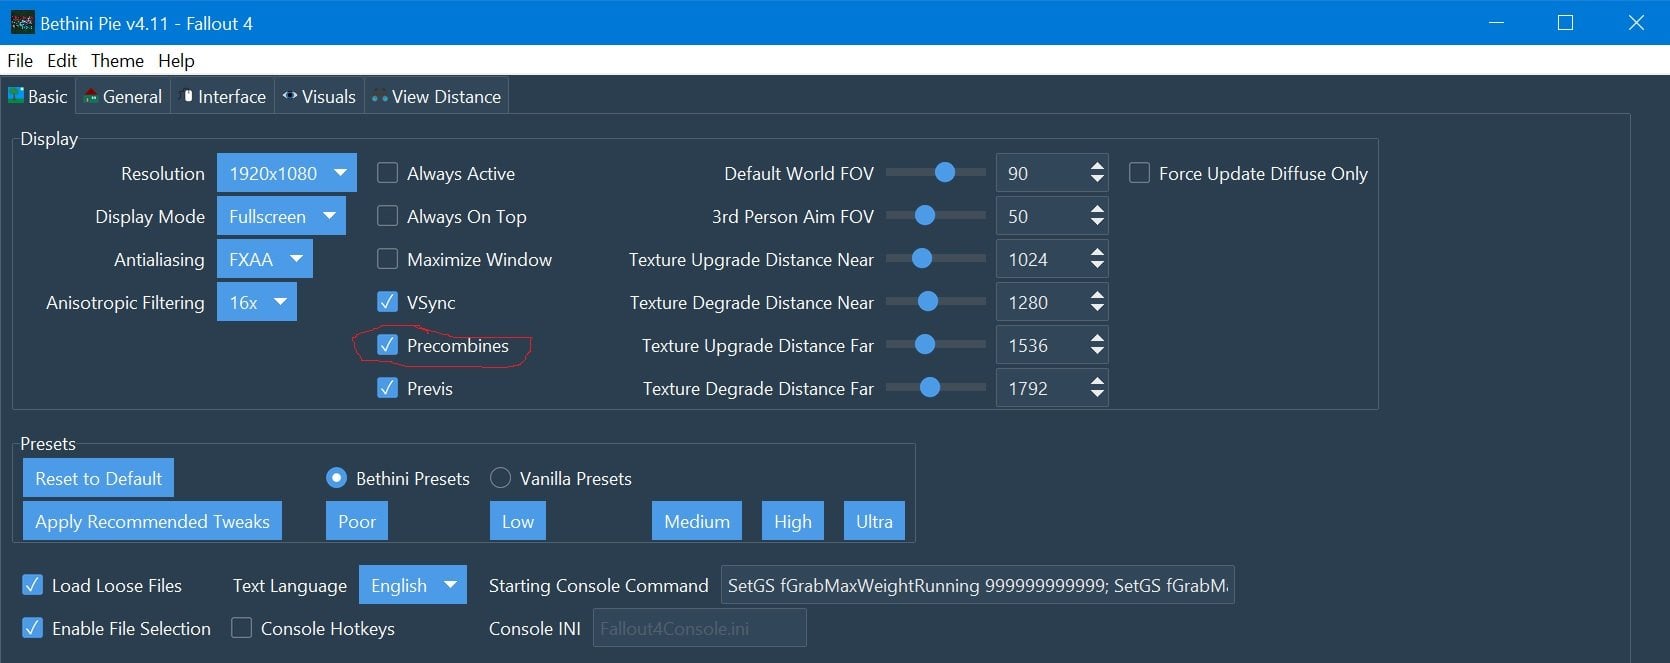Viewport: 1670px width, 663px height.
Task: Increase Default World FOV with up arrow
Action: click(x=1097, y=166)
